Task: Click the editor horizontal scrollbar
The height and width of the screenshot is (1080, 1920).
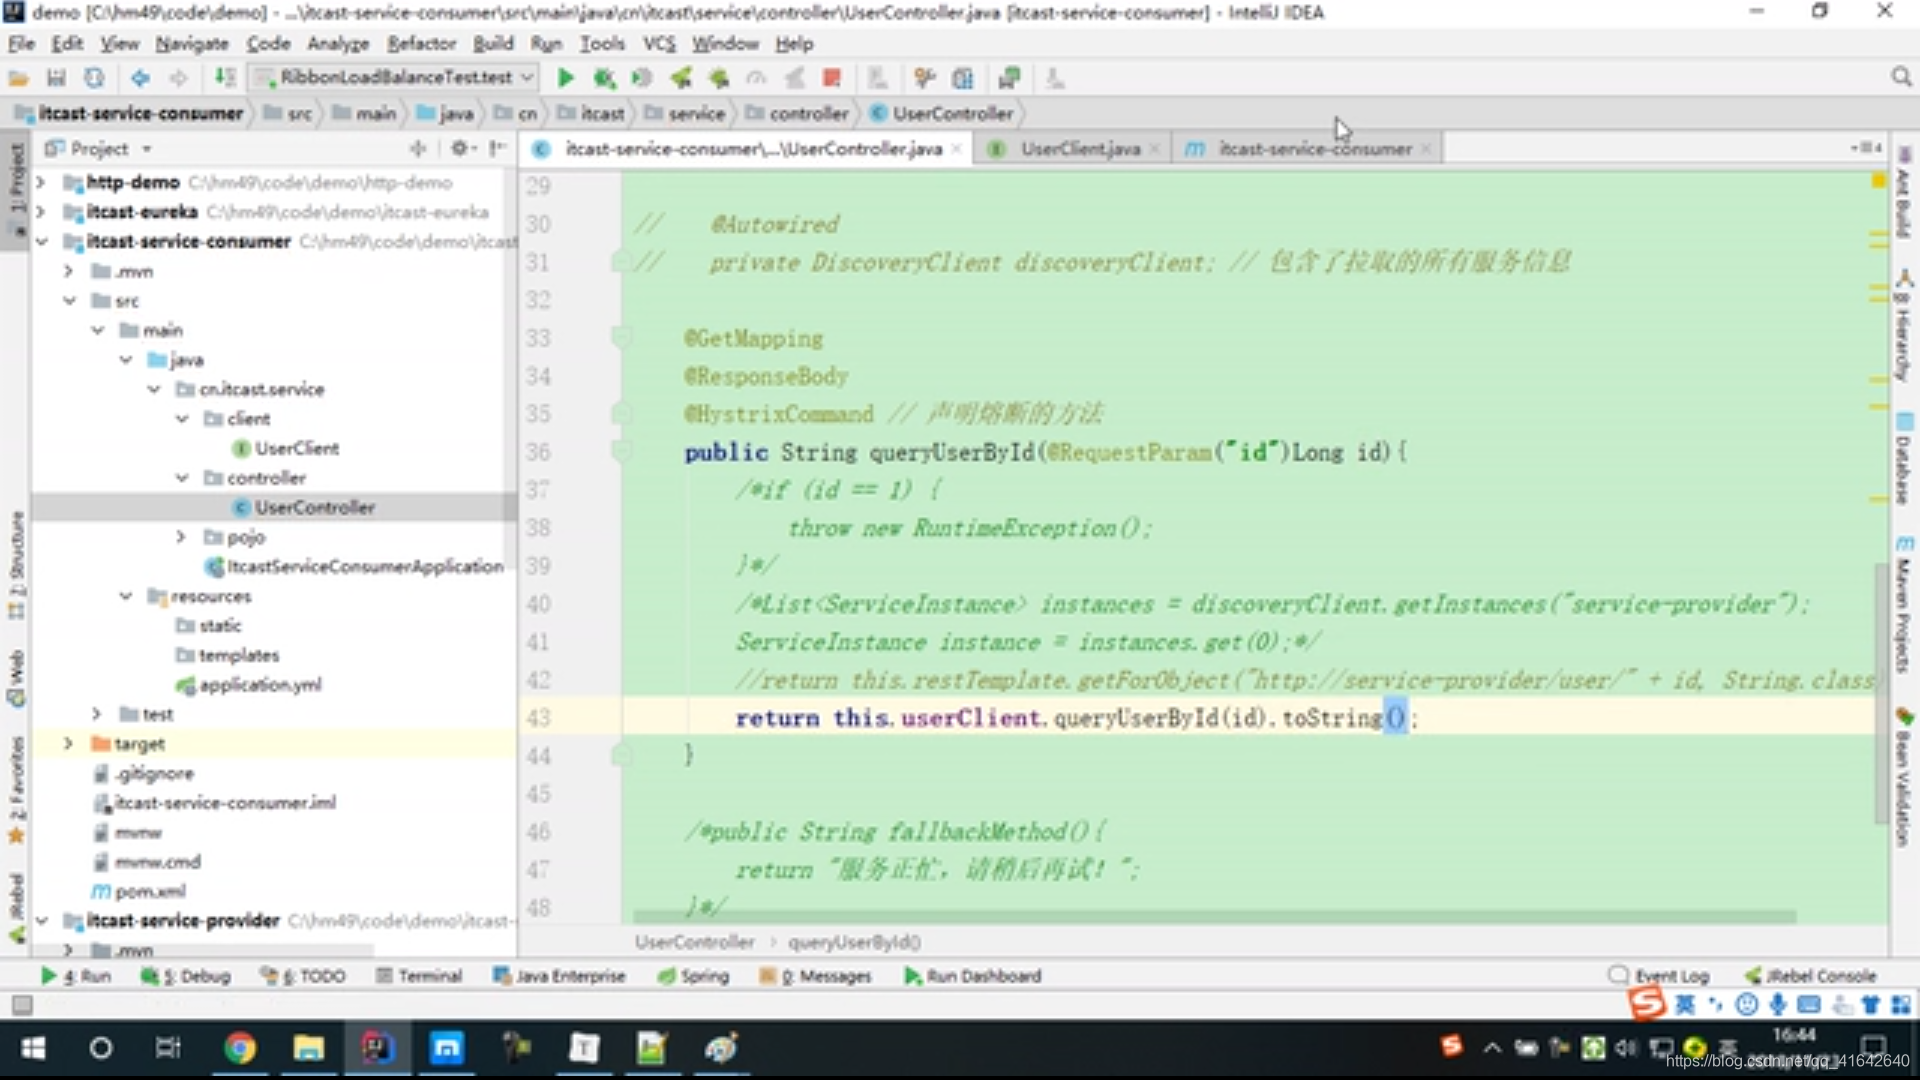Action: coord(1213,916)
